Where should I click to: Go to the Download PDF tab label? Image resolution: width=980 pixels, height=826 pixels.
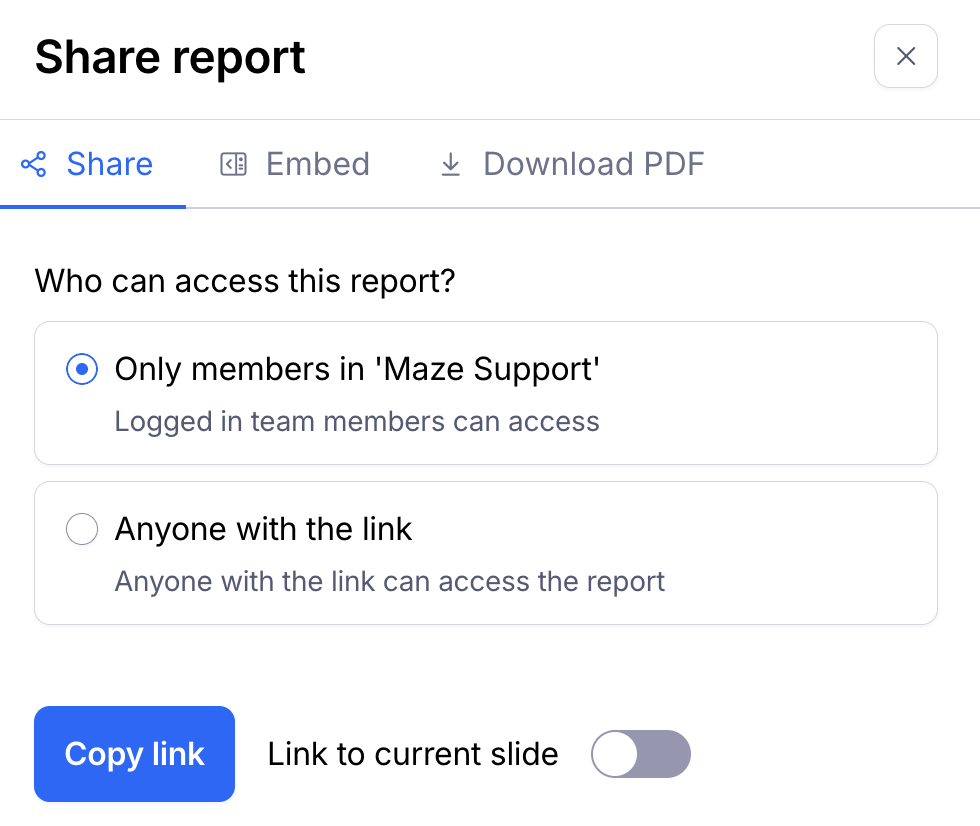594,164
